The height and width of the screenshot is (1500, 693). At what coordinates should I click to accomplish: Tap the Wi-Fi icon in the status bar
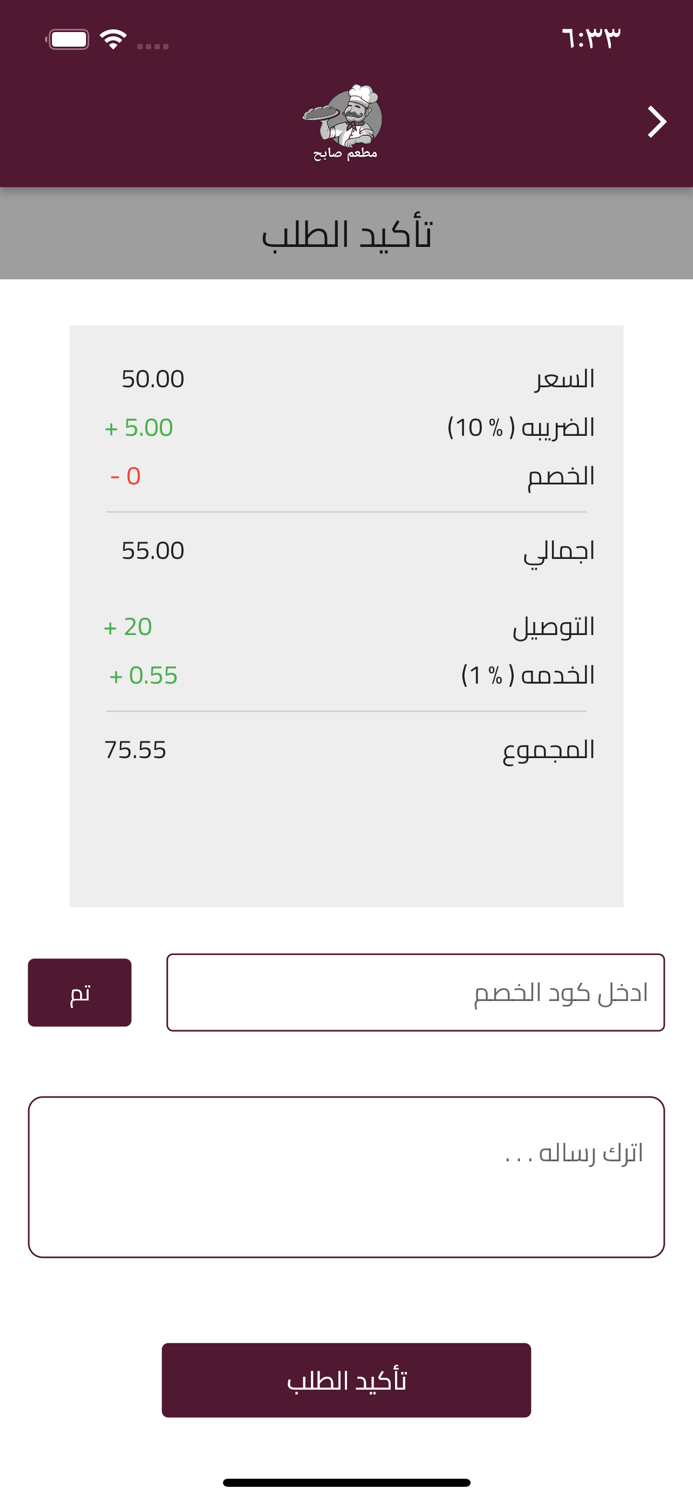point(114,41)
